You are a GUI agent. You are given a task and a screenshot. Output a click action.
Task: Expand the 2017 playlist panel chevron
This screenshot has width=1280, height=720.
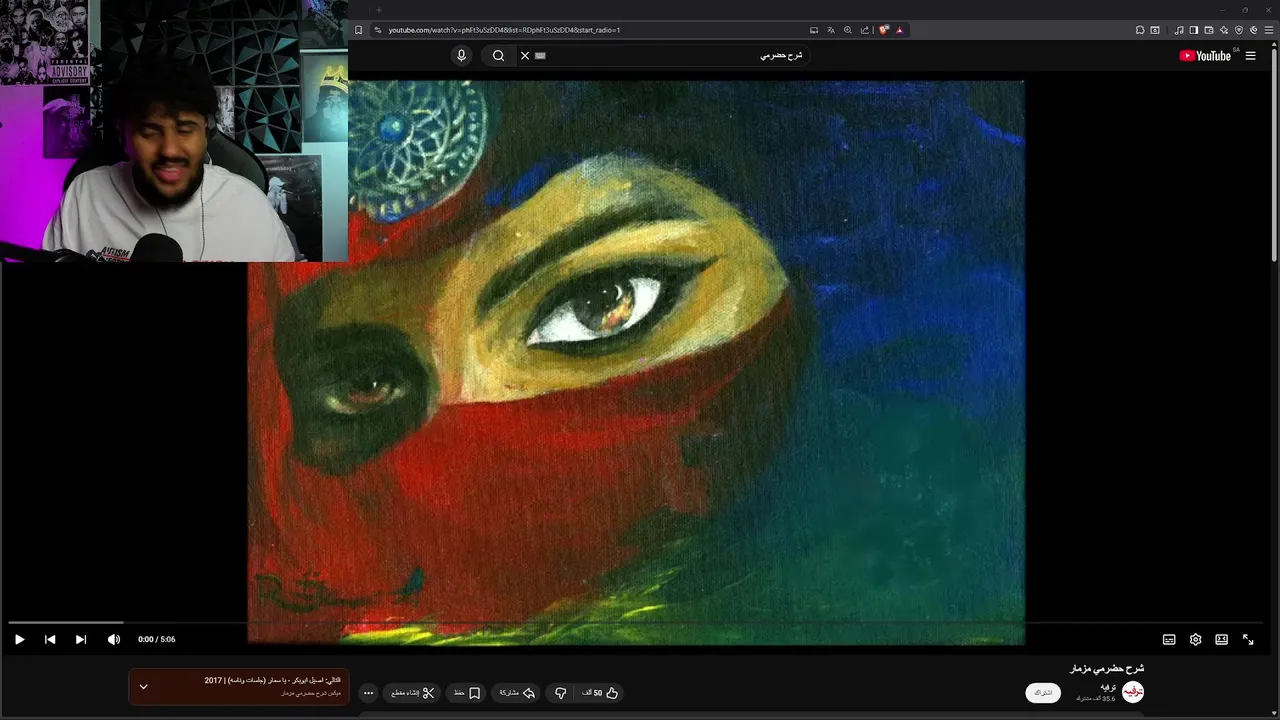coord(143,686)
